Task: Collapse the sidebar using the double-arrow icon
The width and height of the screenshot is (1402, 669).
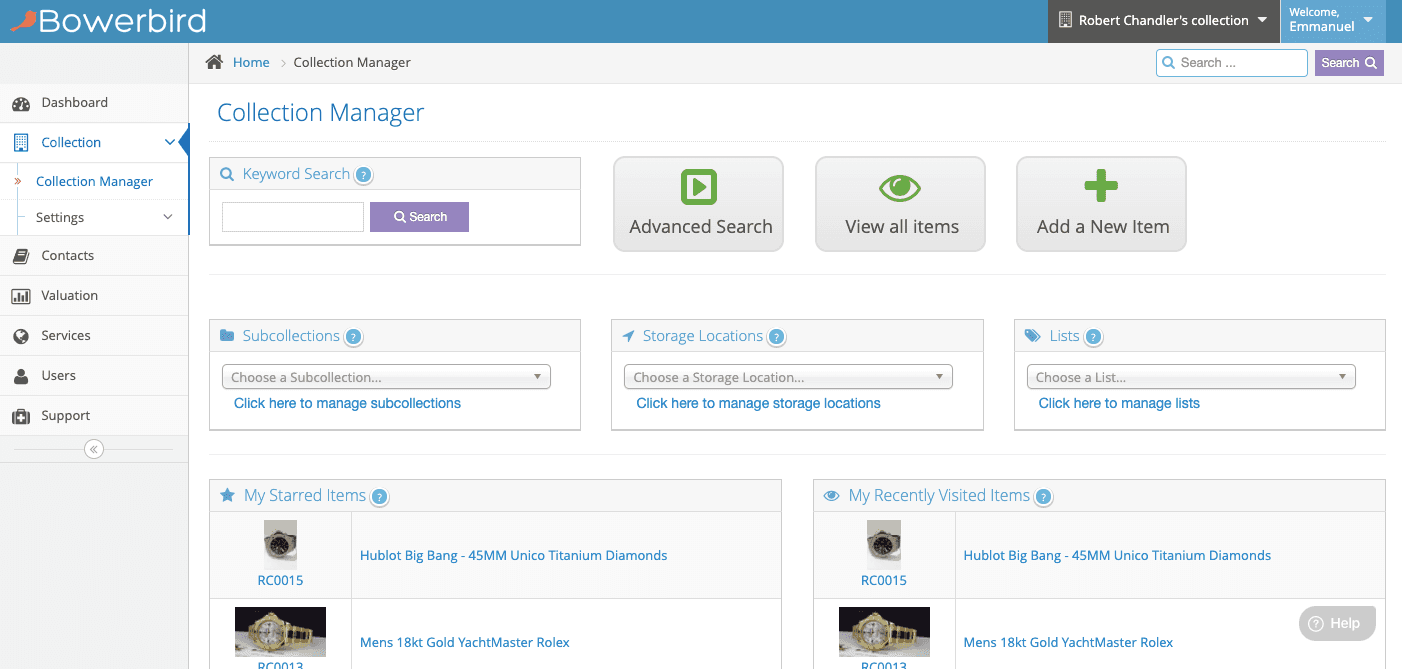Action: point(94,449)
